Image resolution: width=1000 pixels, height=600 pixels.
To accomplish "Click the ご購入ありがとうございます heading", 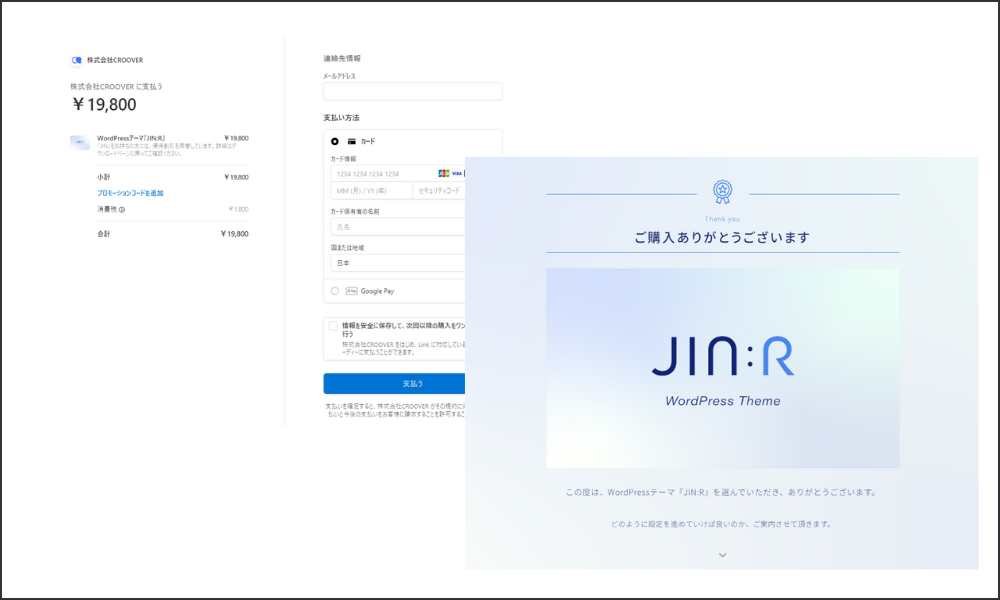I will pos(723,237).
